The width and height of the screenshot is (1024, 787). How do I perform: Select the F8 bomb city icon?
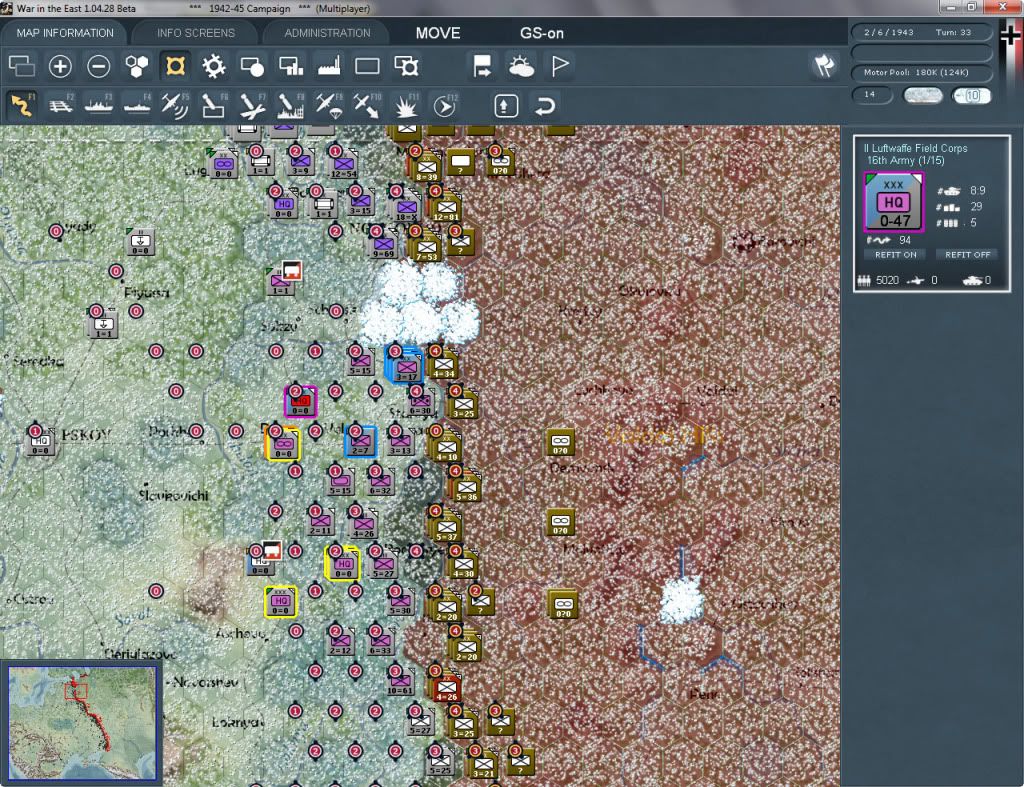291,105
